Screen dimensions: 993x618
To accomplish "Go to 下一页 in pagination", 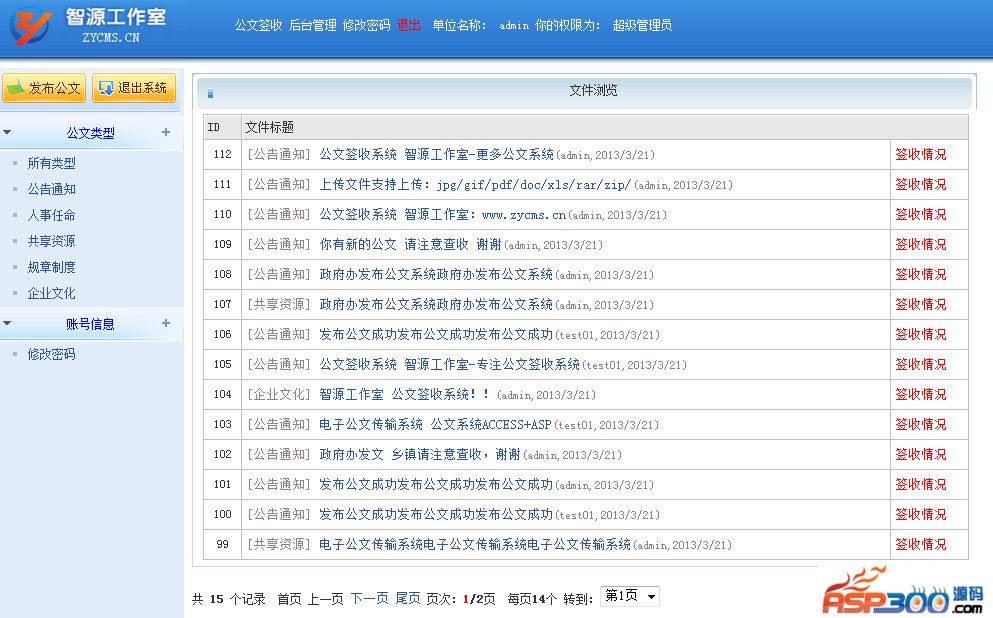I will (370, 598).
